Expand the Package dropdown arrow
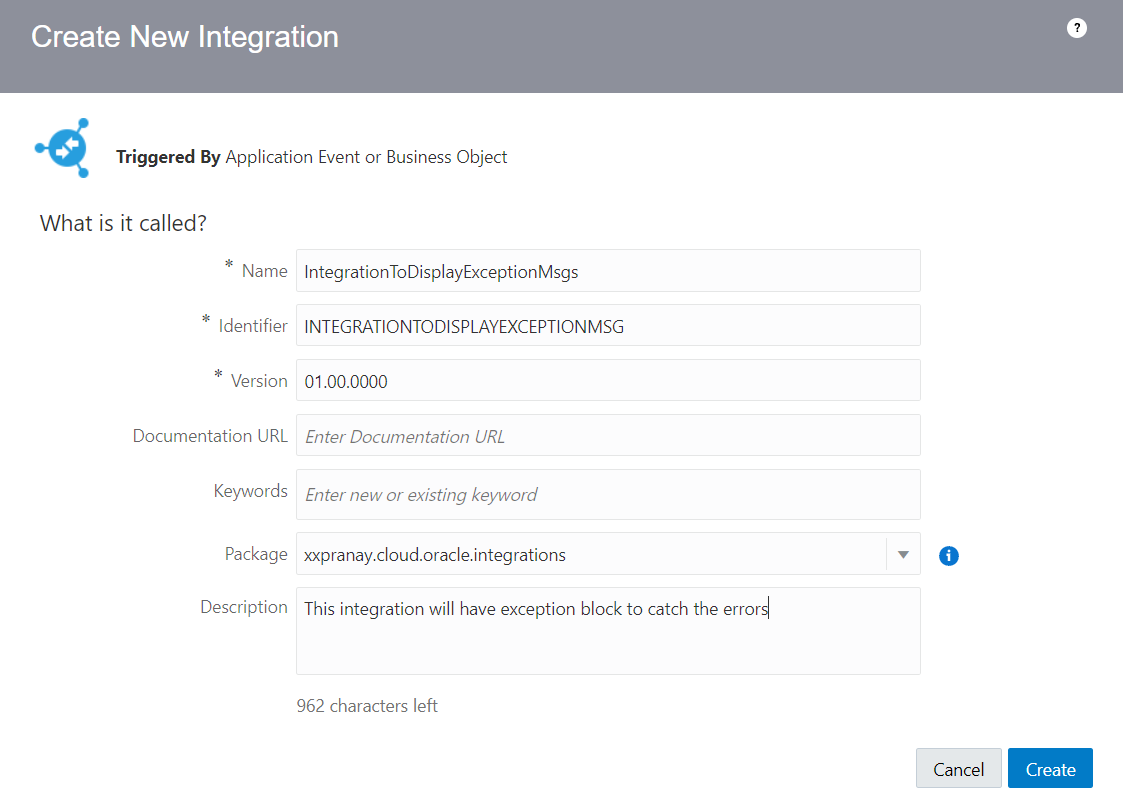The height and width of the screenshot is (795, 1123). pyautogui.click(x=903, y=554)
